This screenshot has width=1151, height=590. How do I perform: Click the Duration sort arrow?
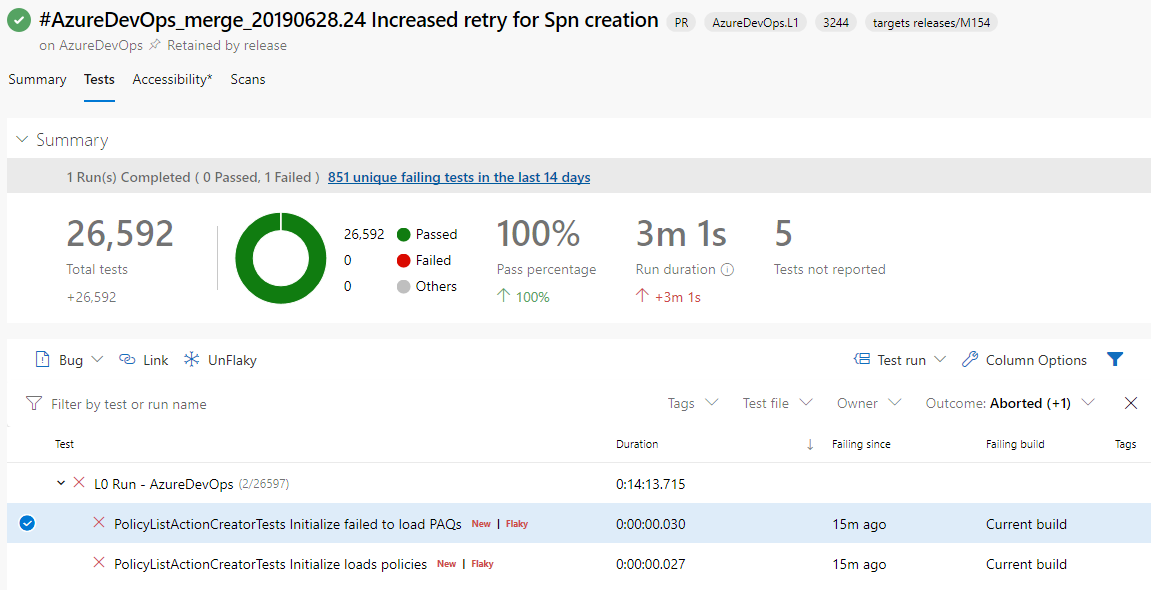(x=810, y=445)
